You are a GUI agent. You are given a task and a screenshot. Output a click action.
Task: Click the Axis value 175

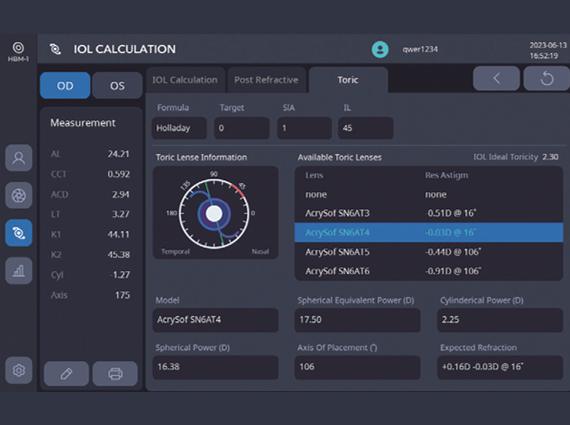tap(123, 295)
